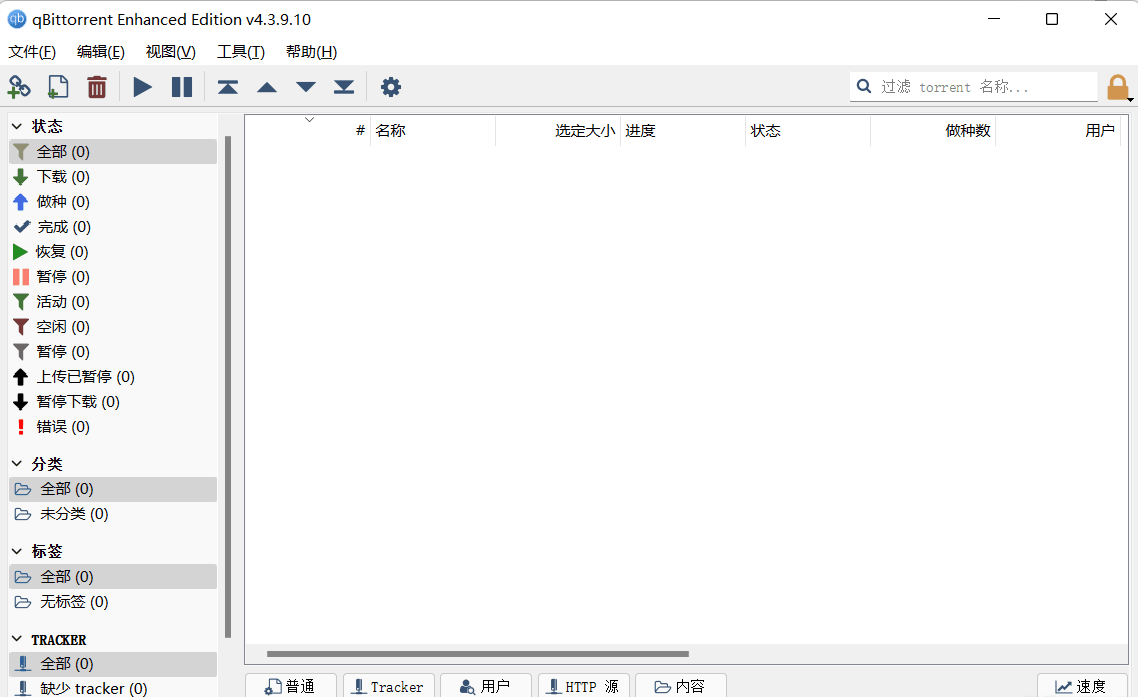
Task: Select the 下载 (0) status filter
Action: [x=62, y=177]
